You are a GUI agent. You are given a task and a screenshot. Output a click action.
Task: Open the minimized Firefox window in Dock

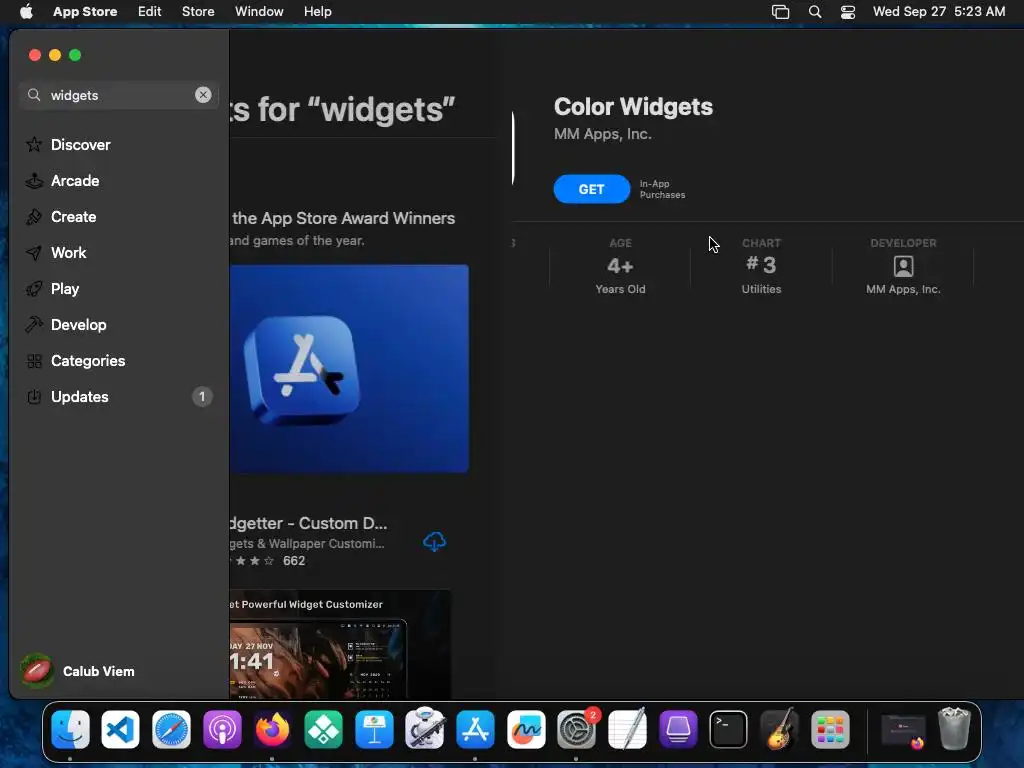(x=904, y=731)
